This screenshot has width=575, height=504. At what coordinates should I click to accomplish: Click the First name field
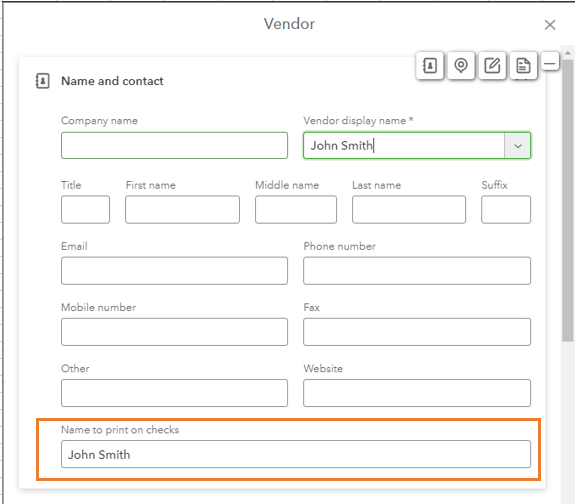coord(183,209)
